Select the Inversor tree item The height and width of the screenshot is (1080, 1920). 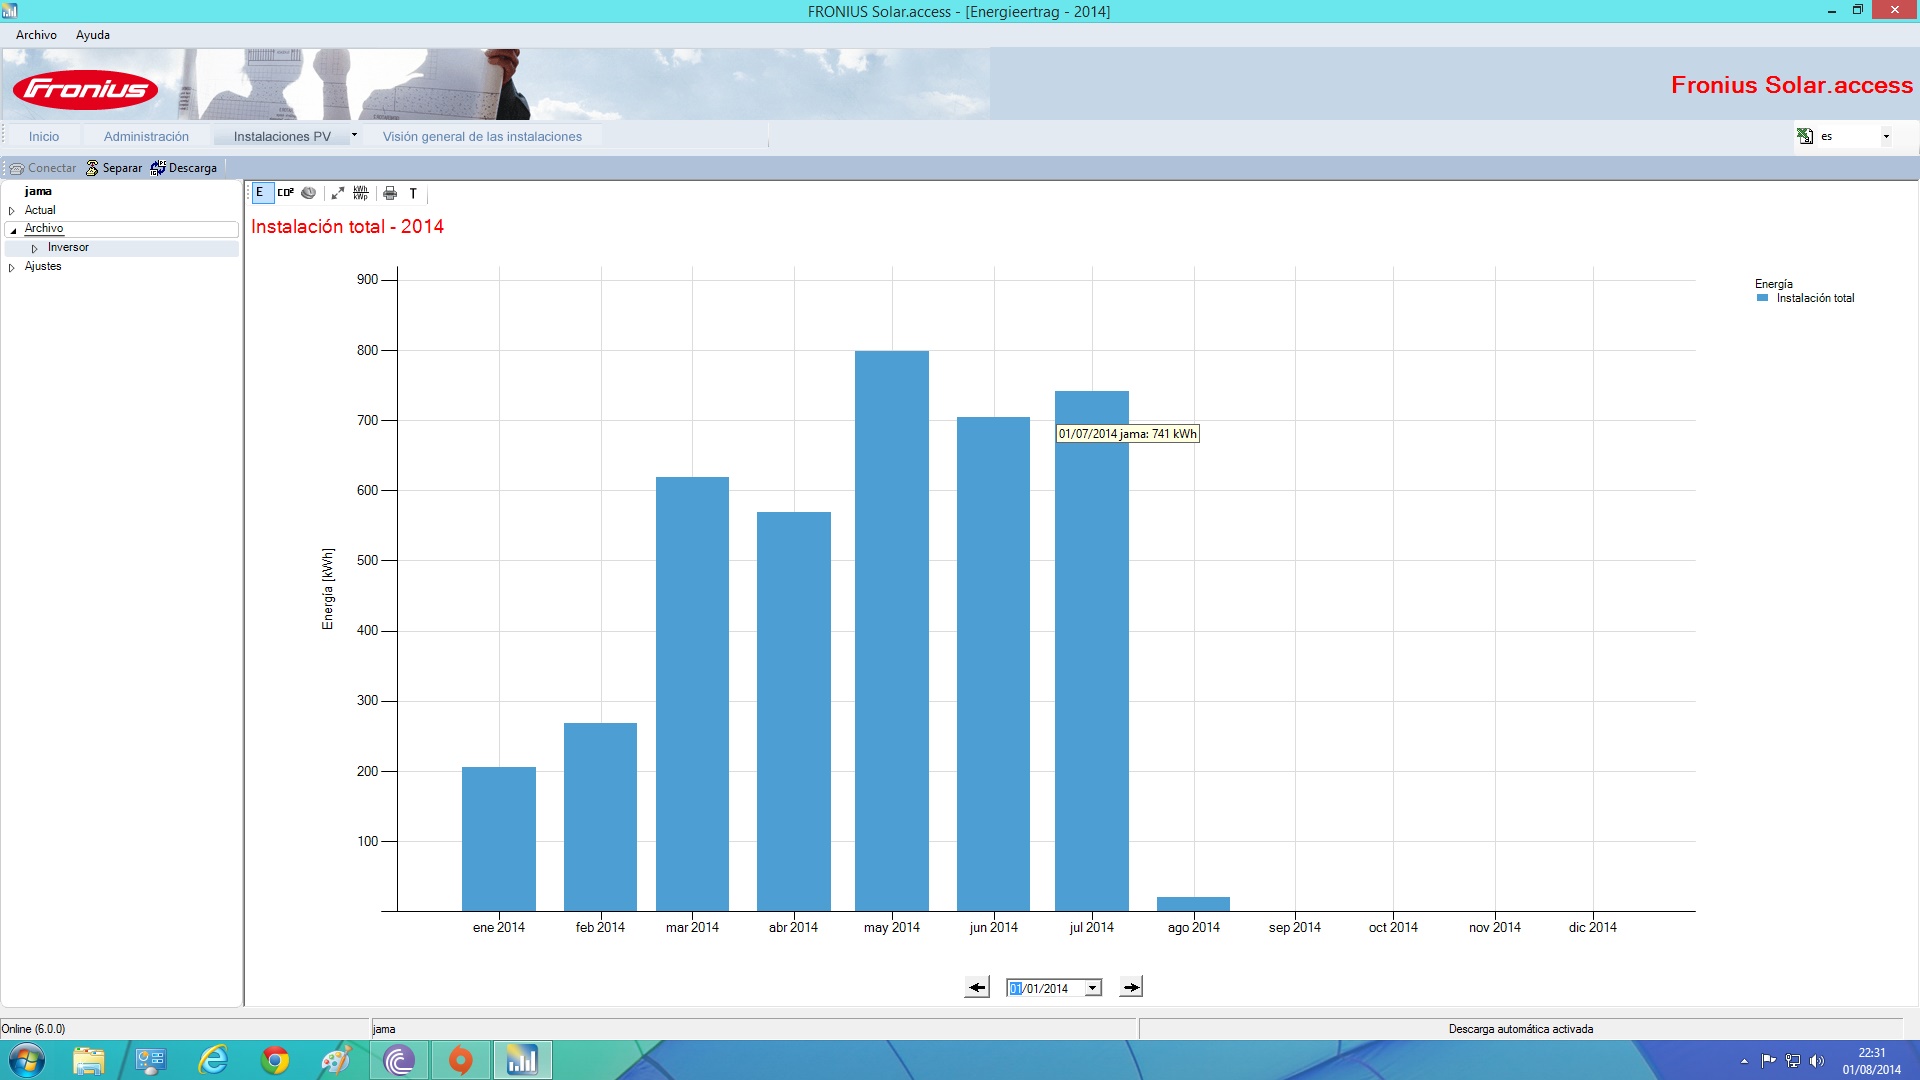68,247
